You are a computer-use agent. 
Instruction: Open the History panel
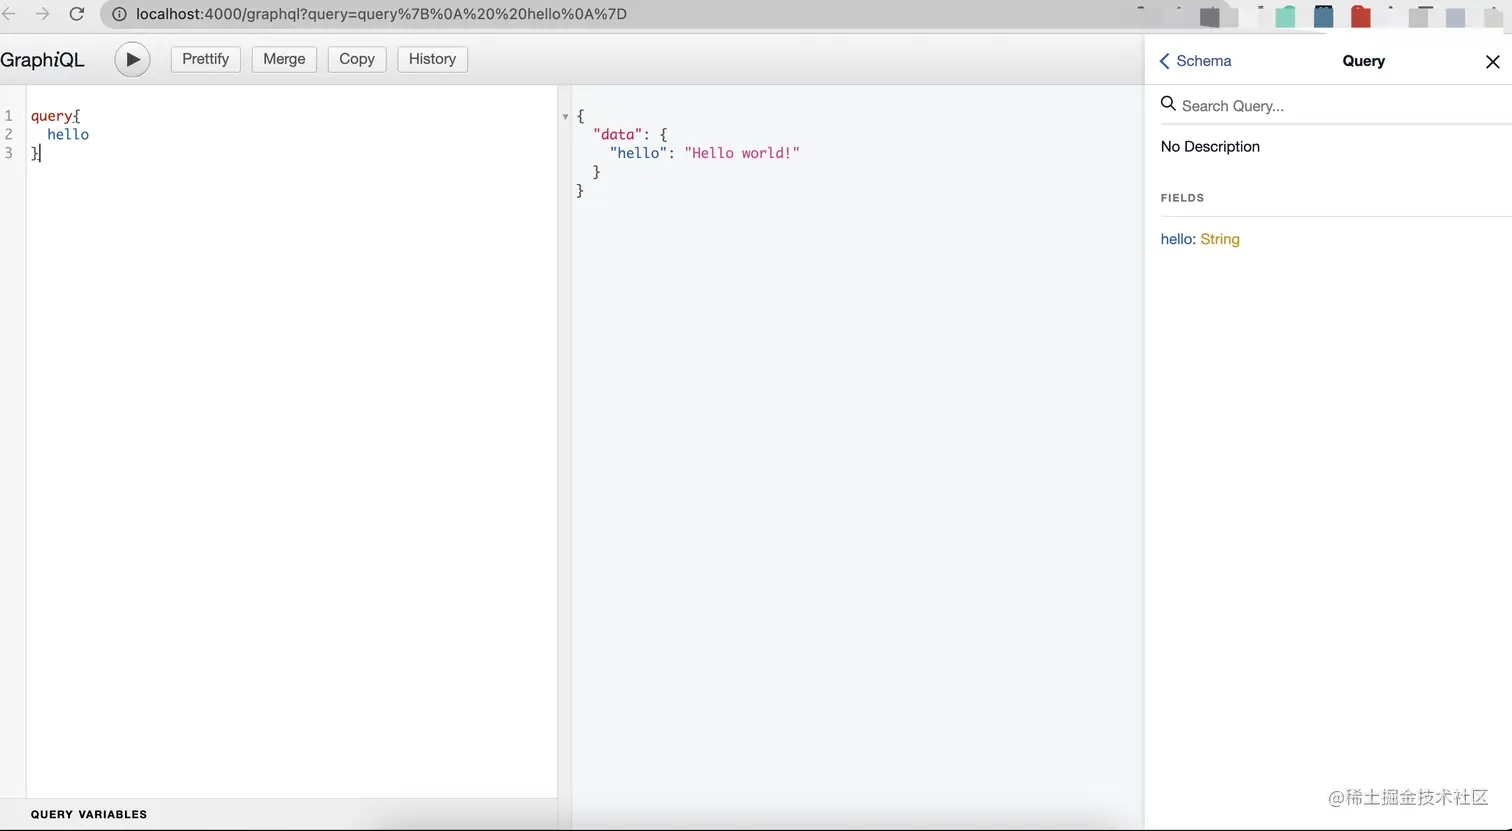(432, 59)
